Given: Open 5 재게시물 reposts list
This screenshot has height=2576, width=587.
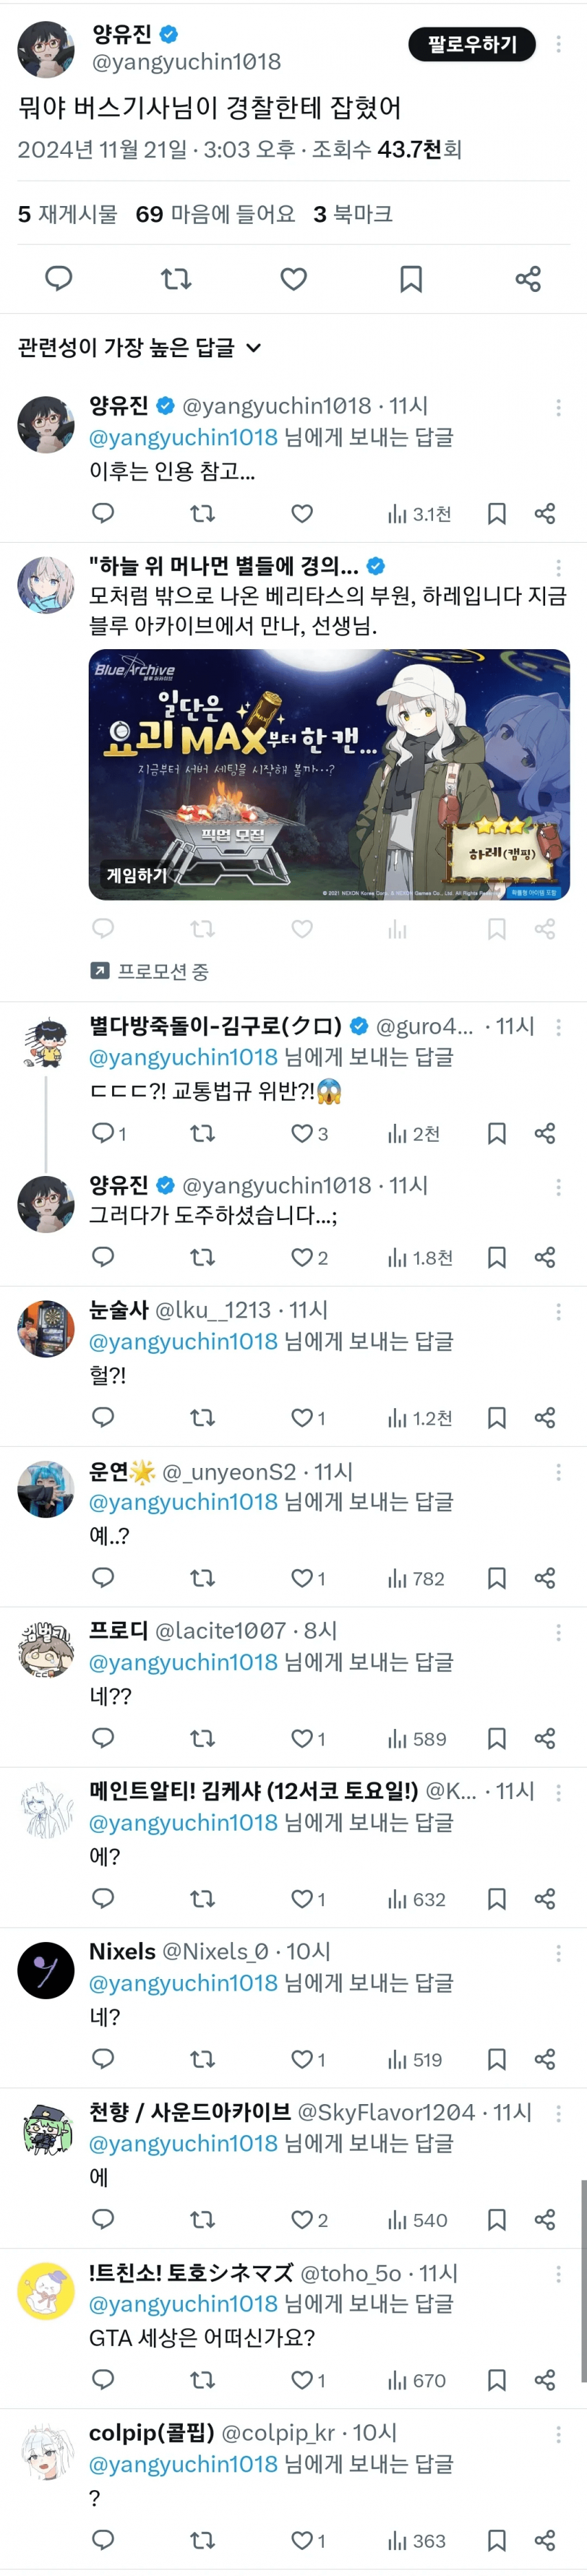Looking at the screenshot, I should click(x=67, y=214).
